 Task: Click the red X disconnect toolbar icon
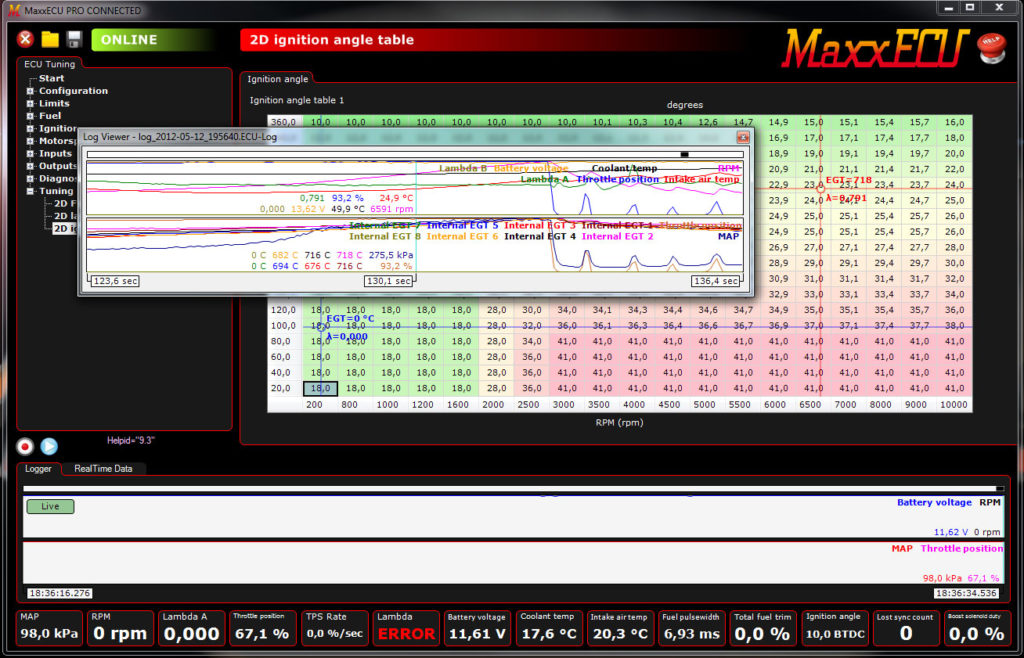(24, 39)
